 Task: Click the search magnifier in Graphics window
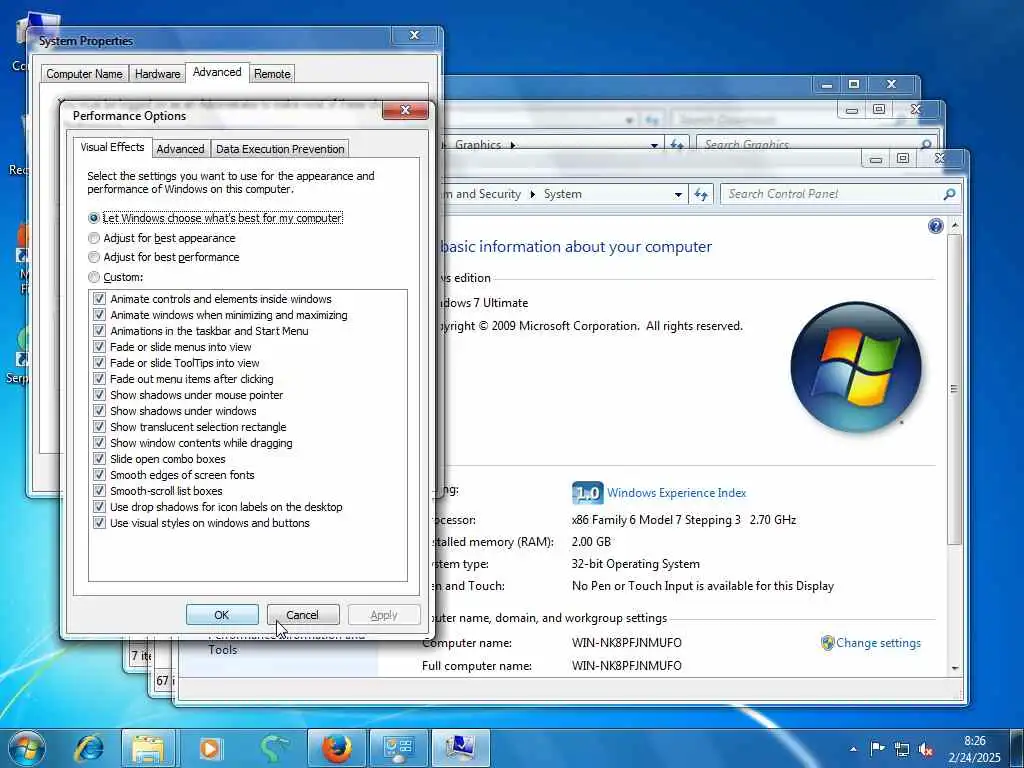(x=925, y=144)
